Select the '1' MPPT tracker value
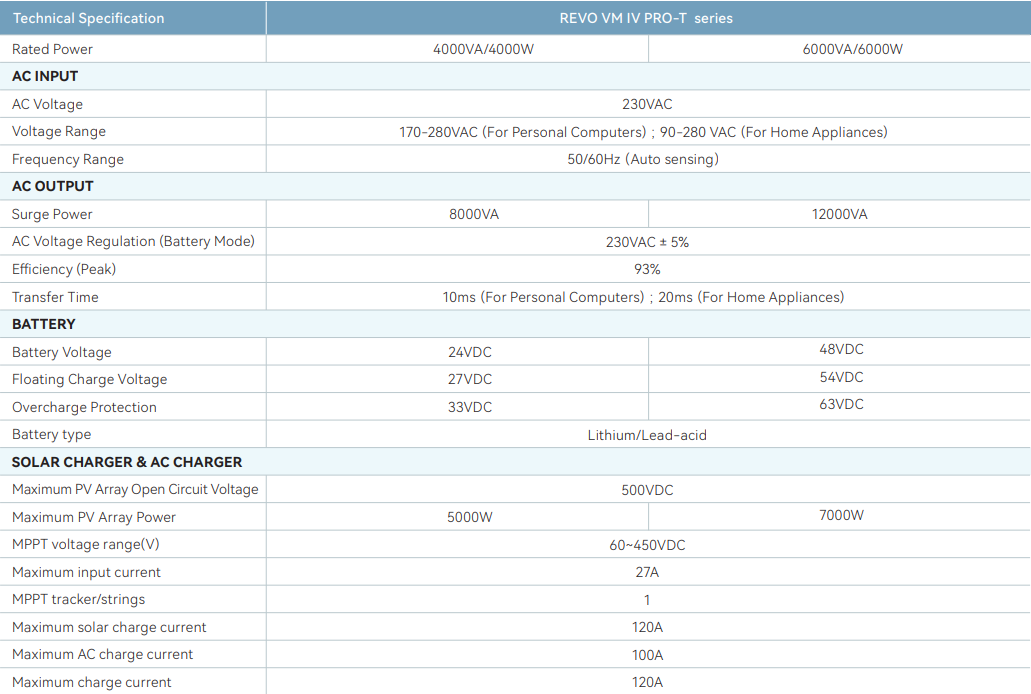Image resolution: width=1031 pixels, height=694 pixels. click(x=647, y=600)
